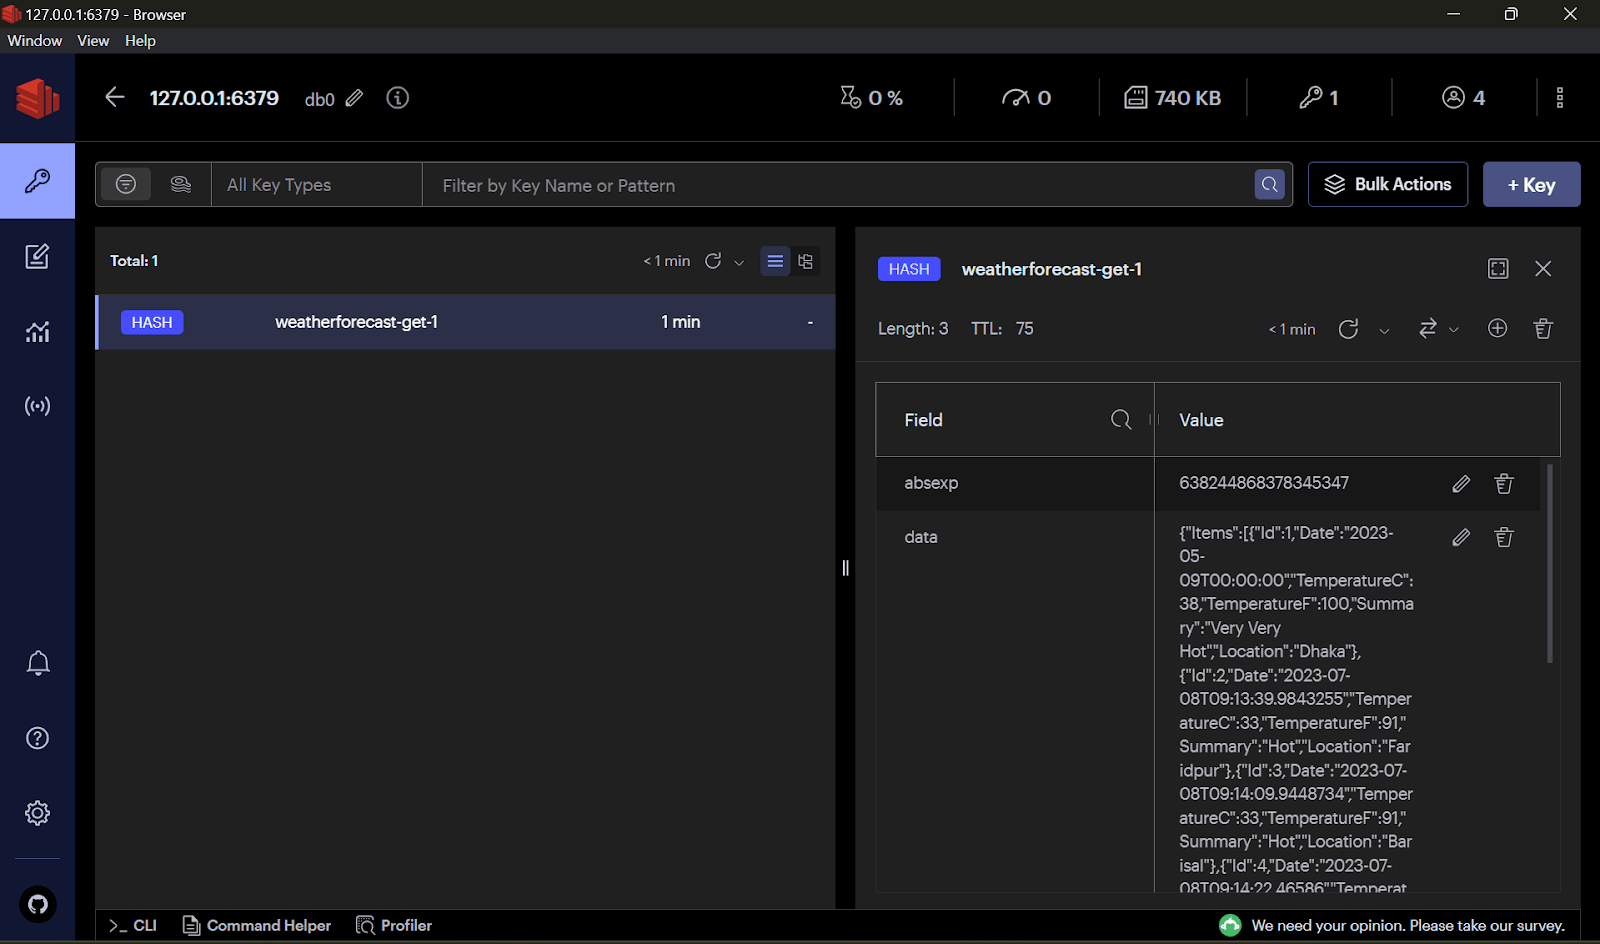Open the settings gear in sidebar
The image size is (1600, 944).
tap(38, 813)
